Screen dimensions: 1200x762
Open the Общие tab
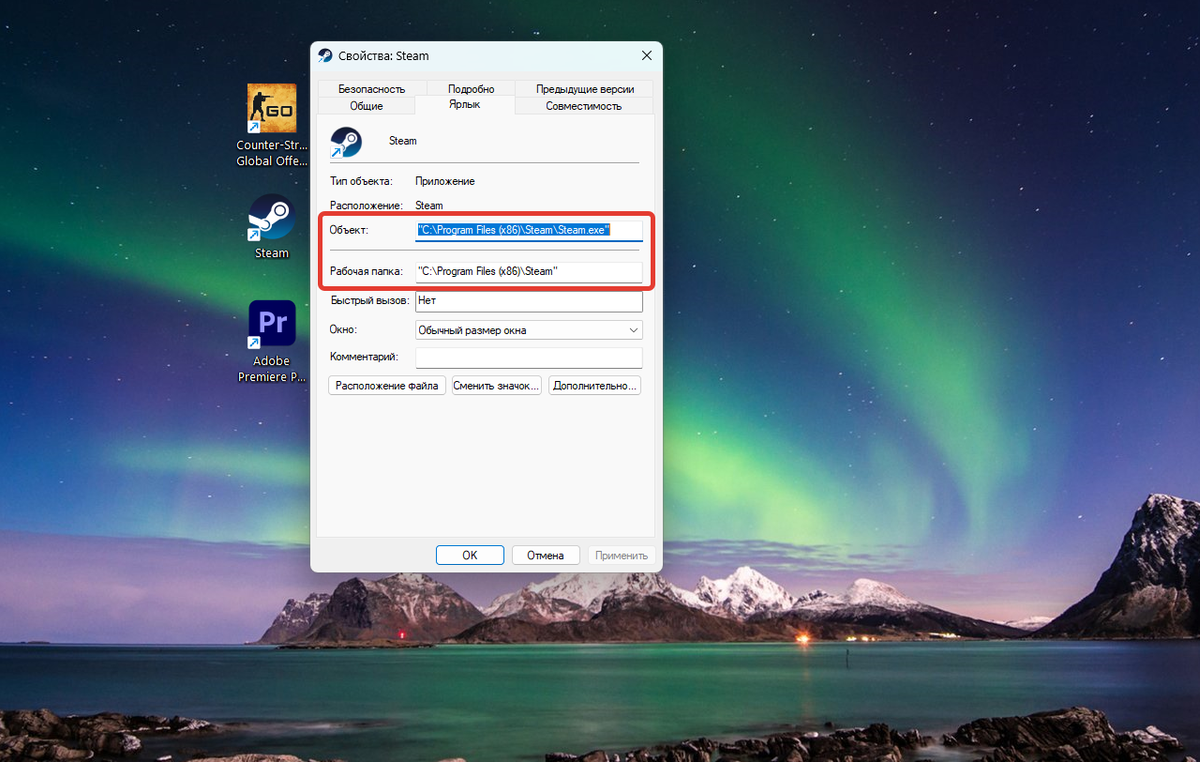coord(366,106)
